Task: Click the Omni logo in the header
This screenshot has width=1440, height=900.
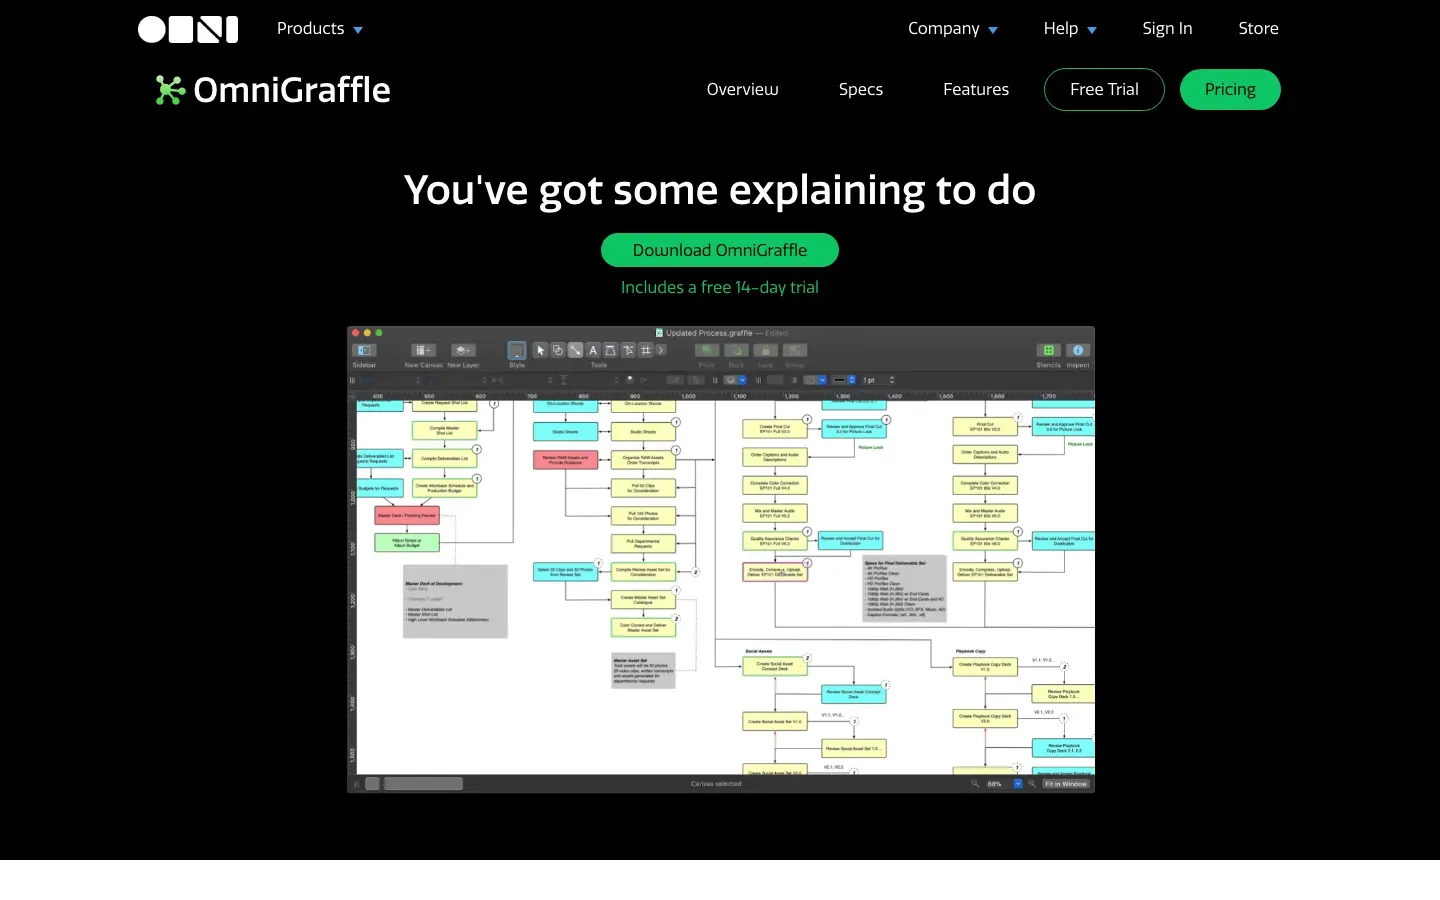Action: coord(188,29)
